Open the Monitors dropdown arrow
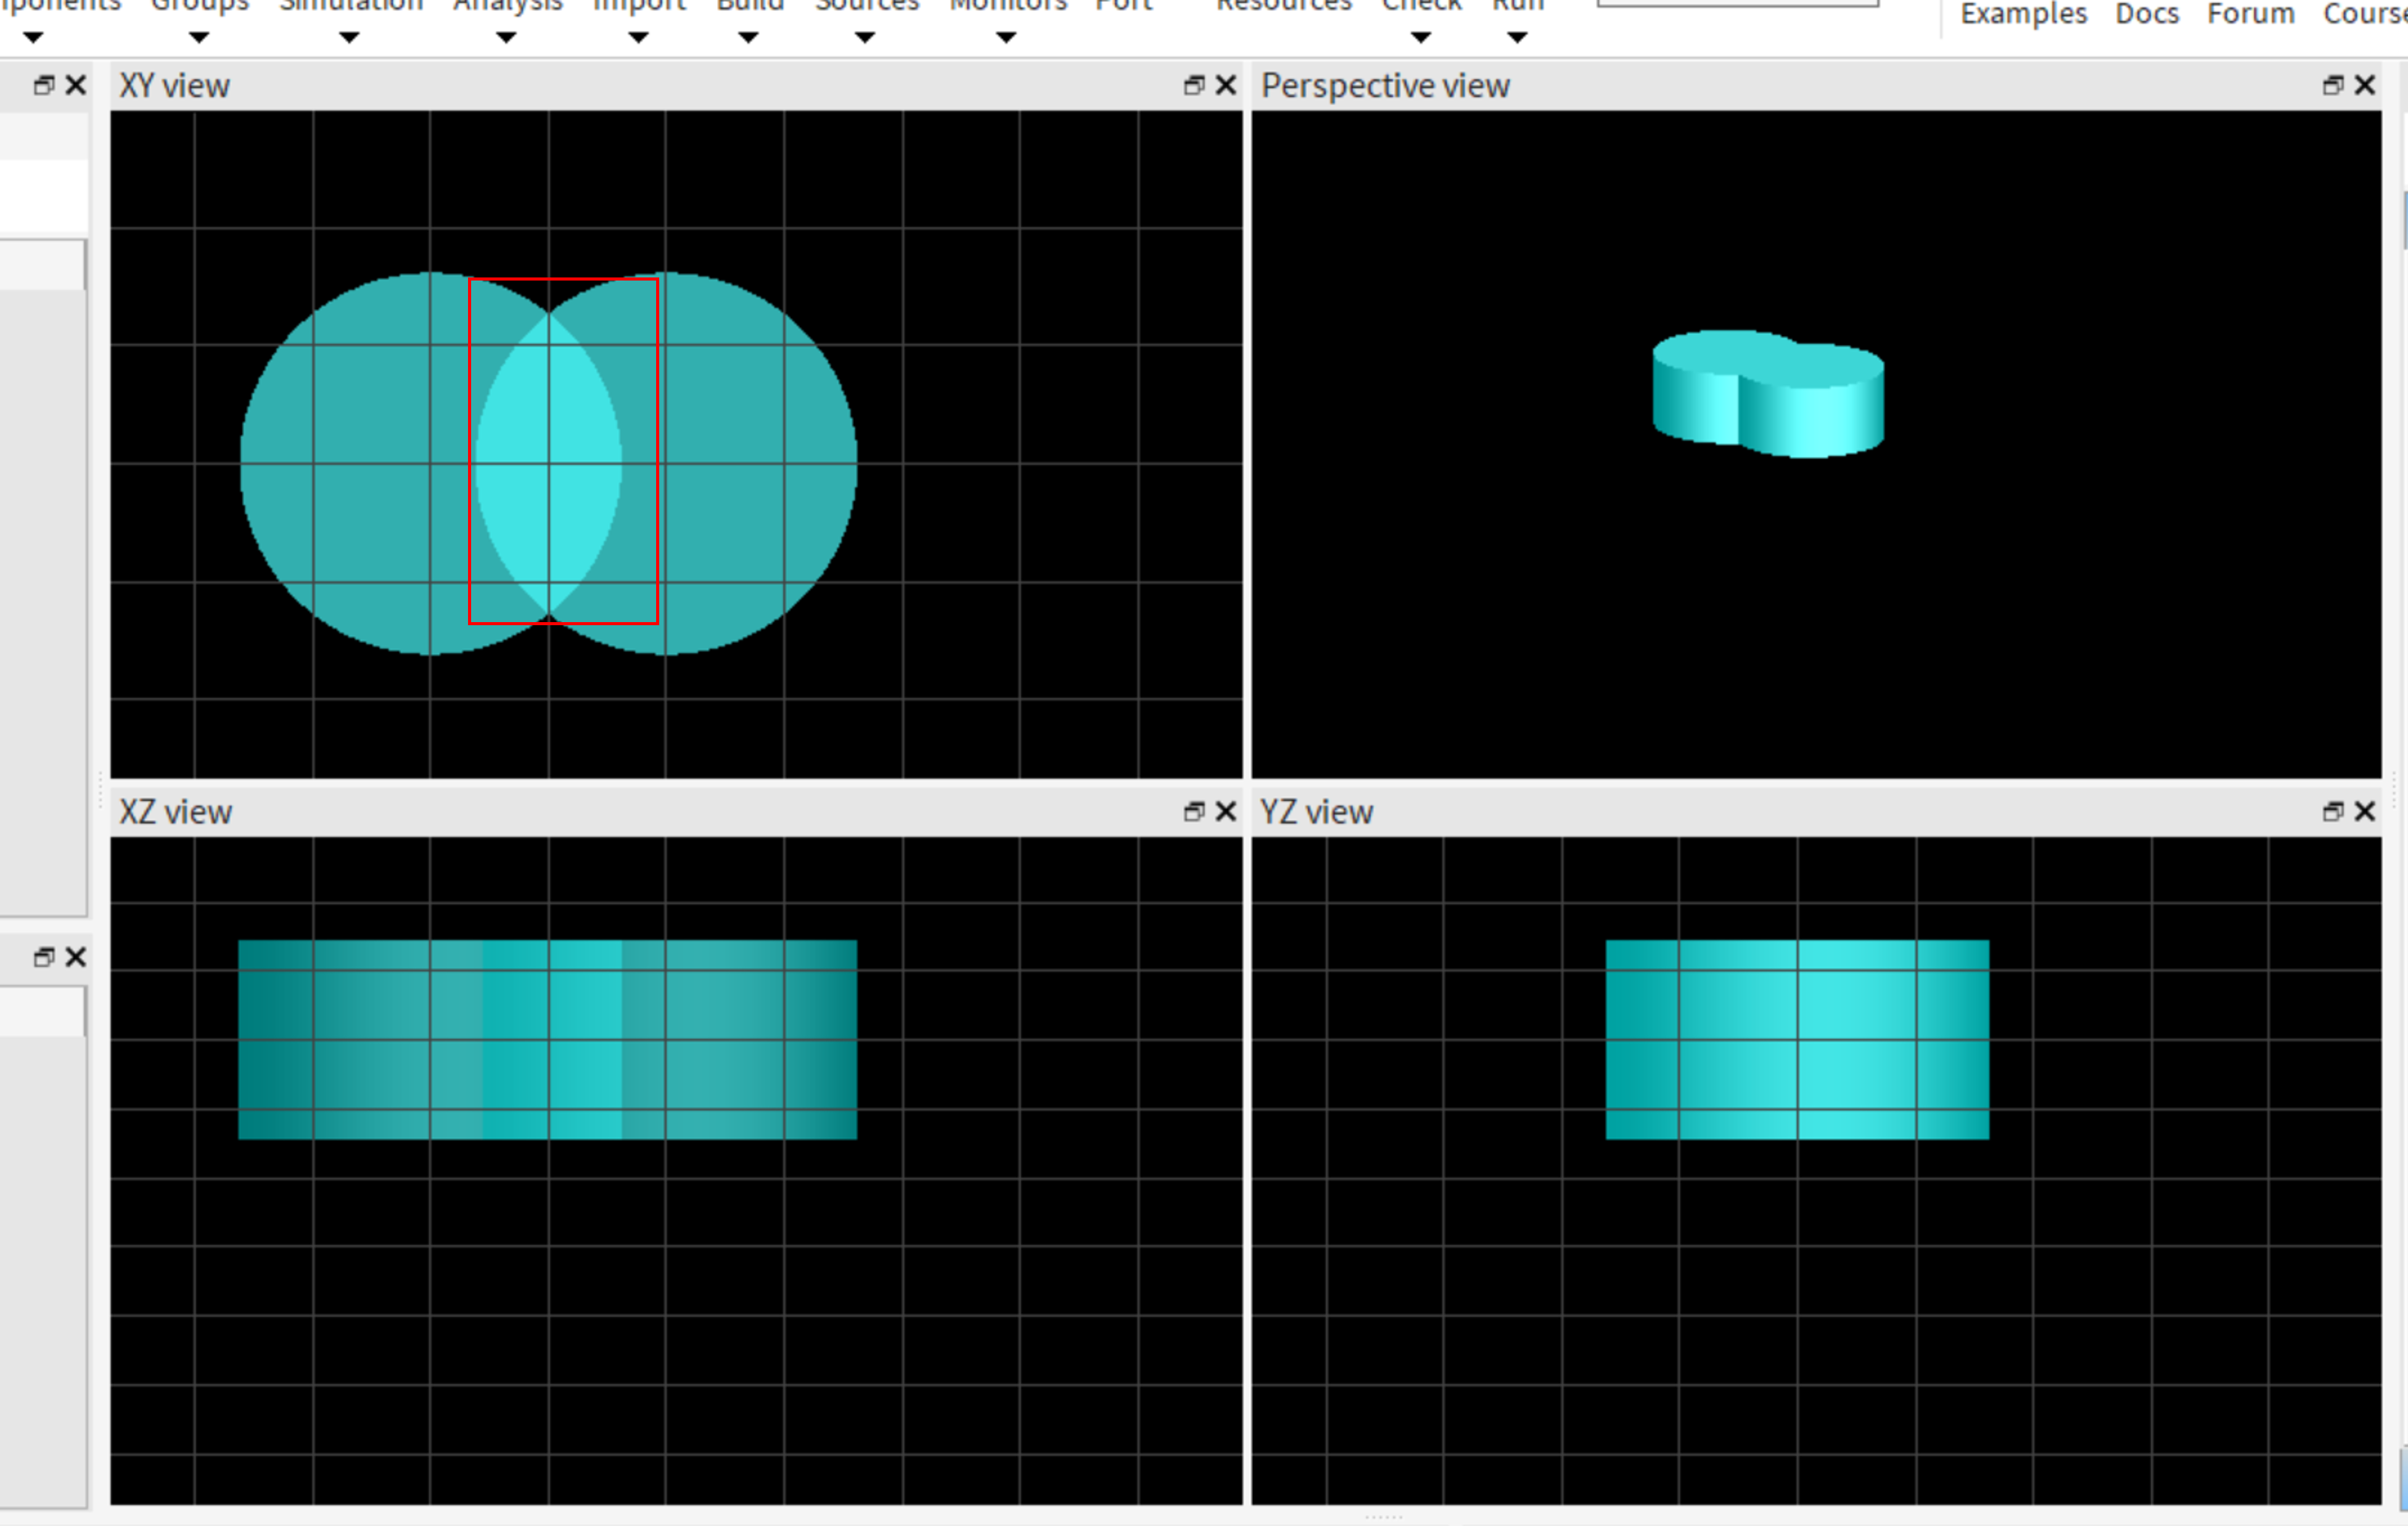The height and width of the screenshot is (1526, 2408). (x=1006, y=38)
